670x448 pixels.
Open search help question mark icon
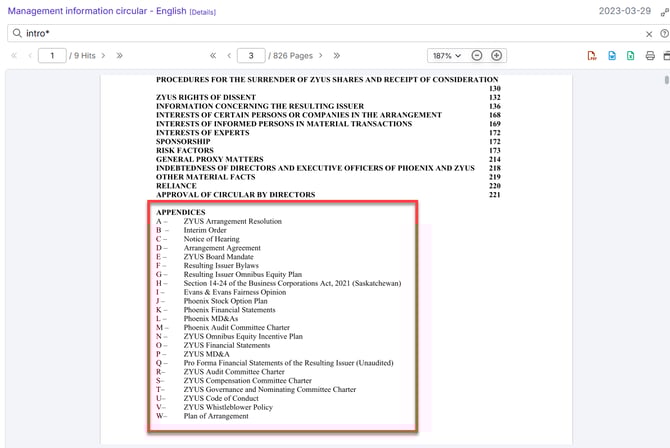coord(664,33)
